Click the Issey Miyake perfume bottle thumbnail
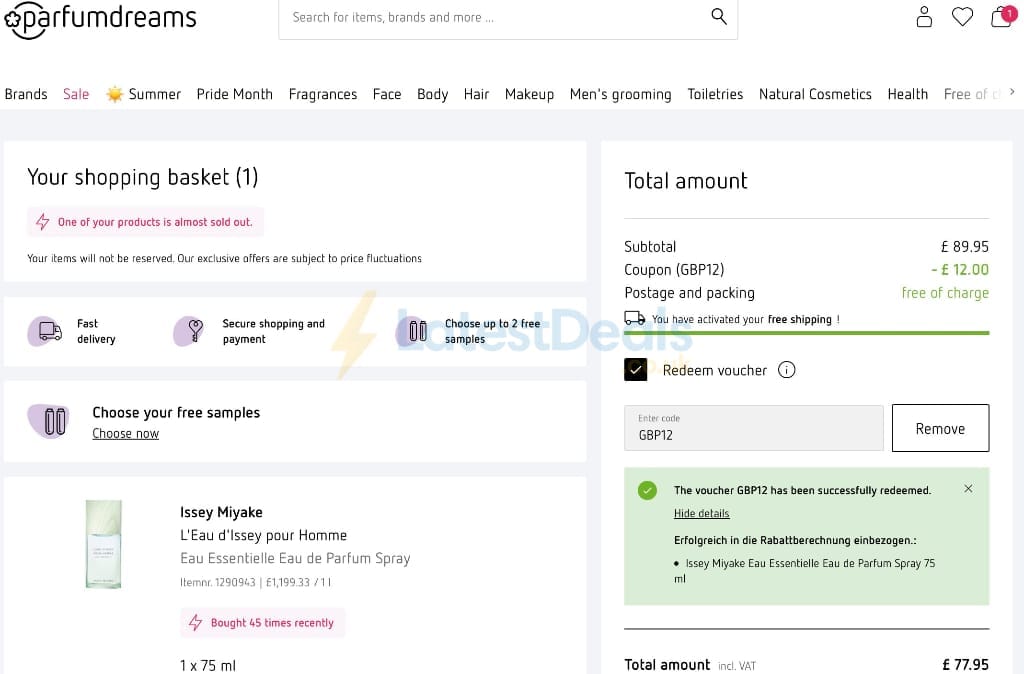 (x=104, y=544)
